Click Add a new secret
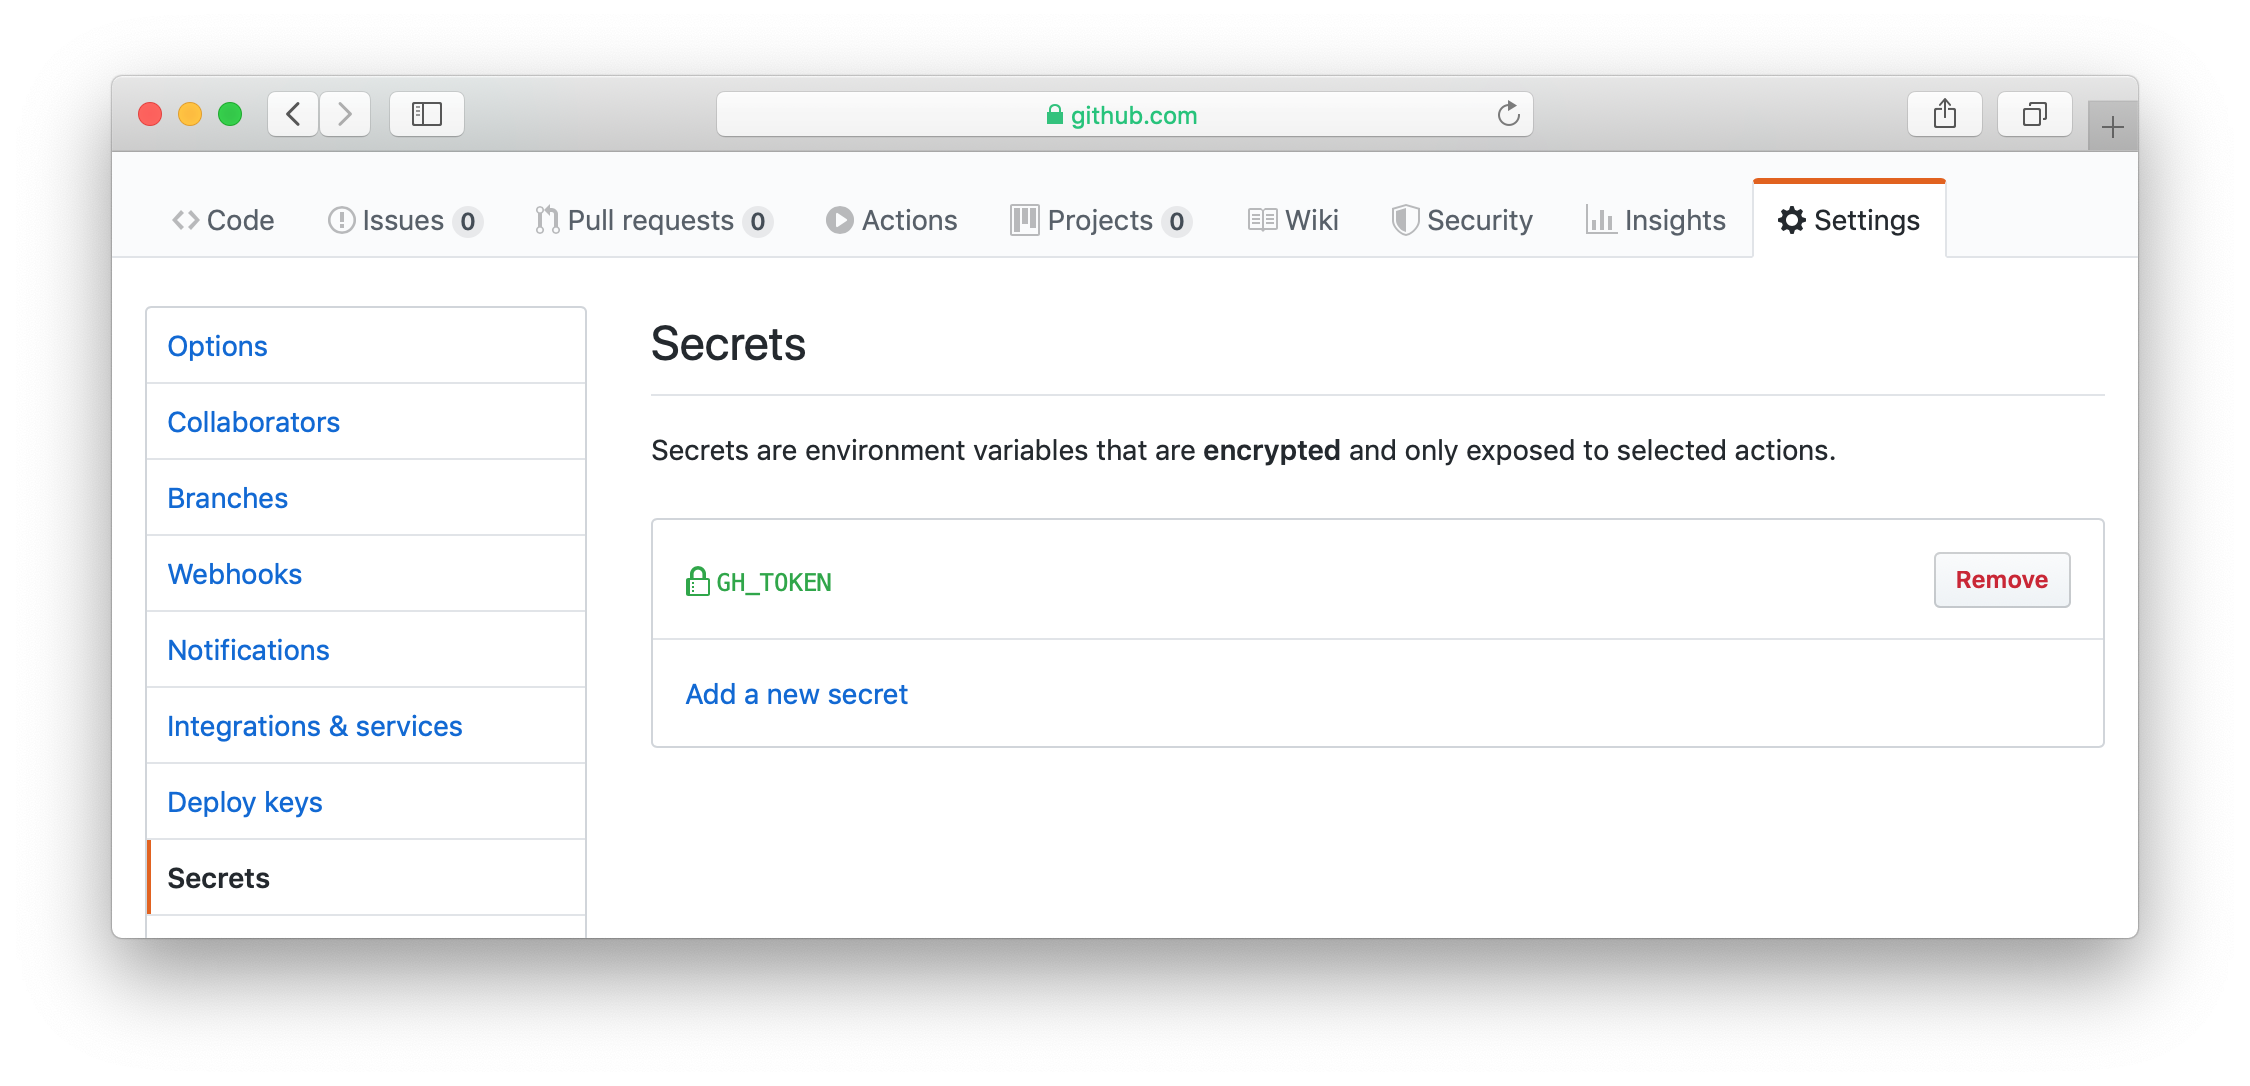 pos(796,693)
